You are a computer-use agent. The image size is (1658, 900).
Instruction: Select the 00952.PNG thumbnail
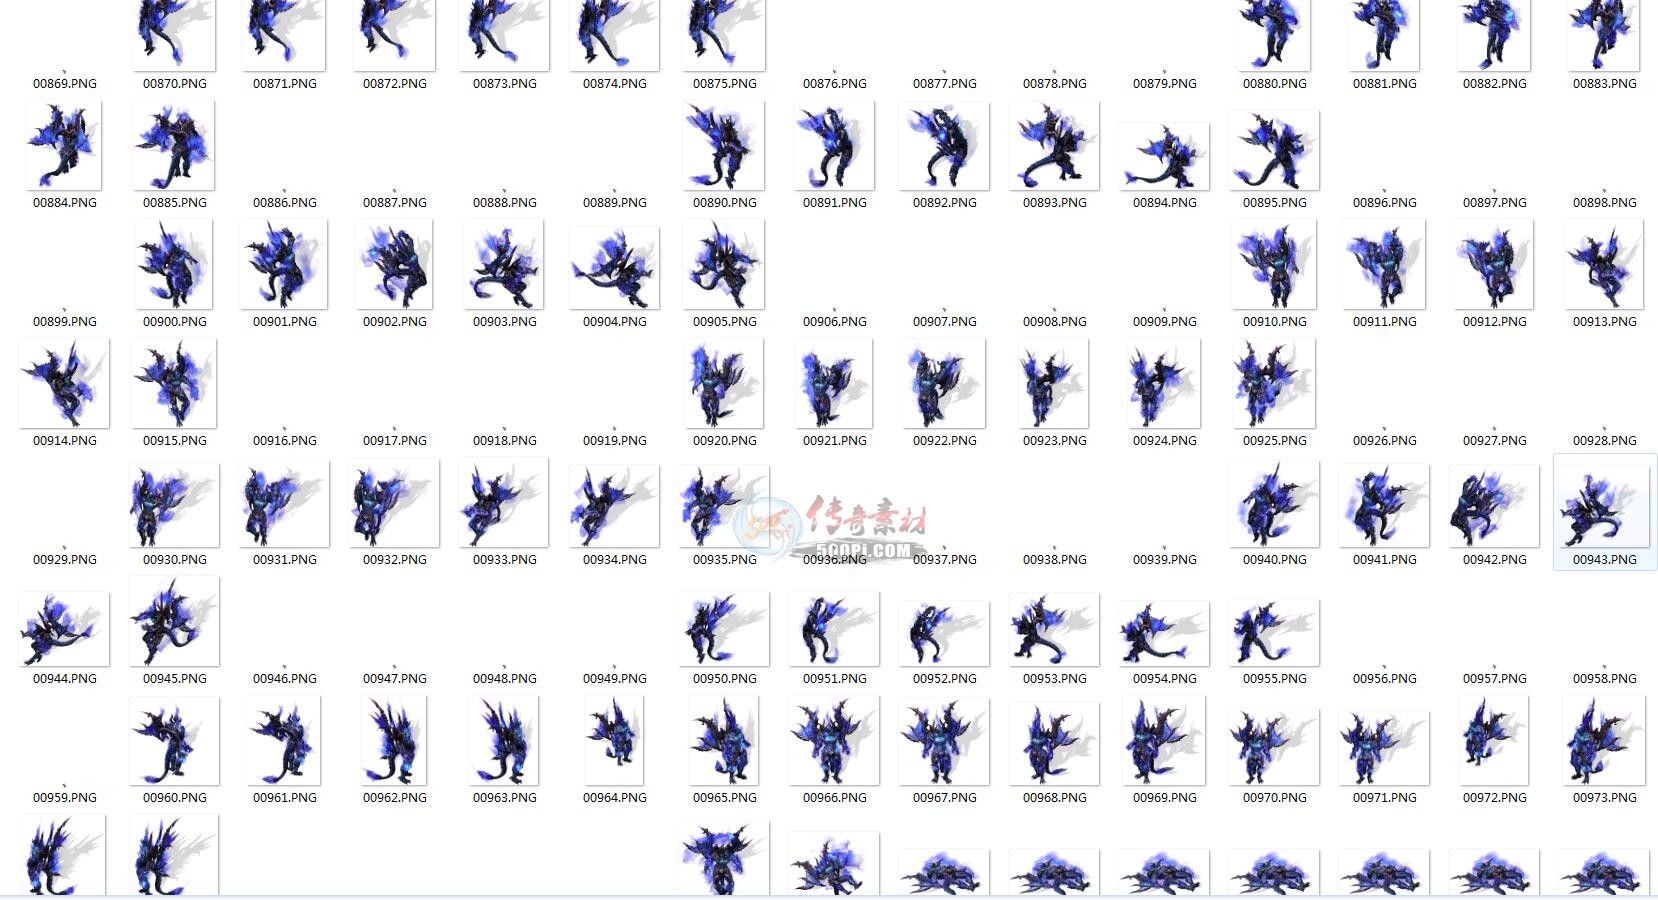point(944,634)
